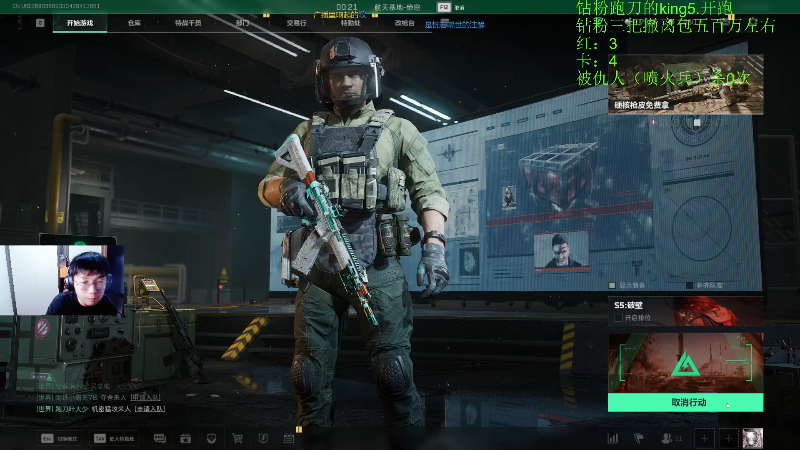Enable the 开启排位 checkbox

pyautogui.click(x=619, y=317)
